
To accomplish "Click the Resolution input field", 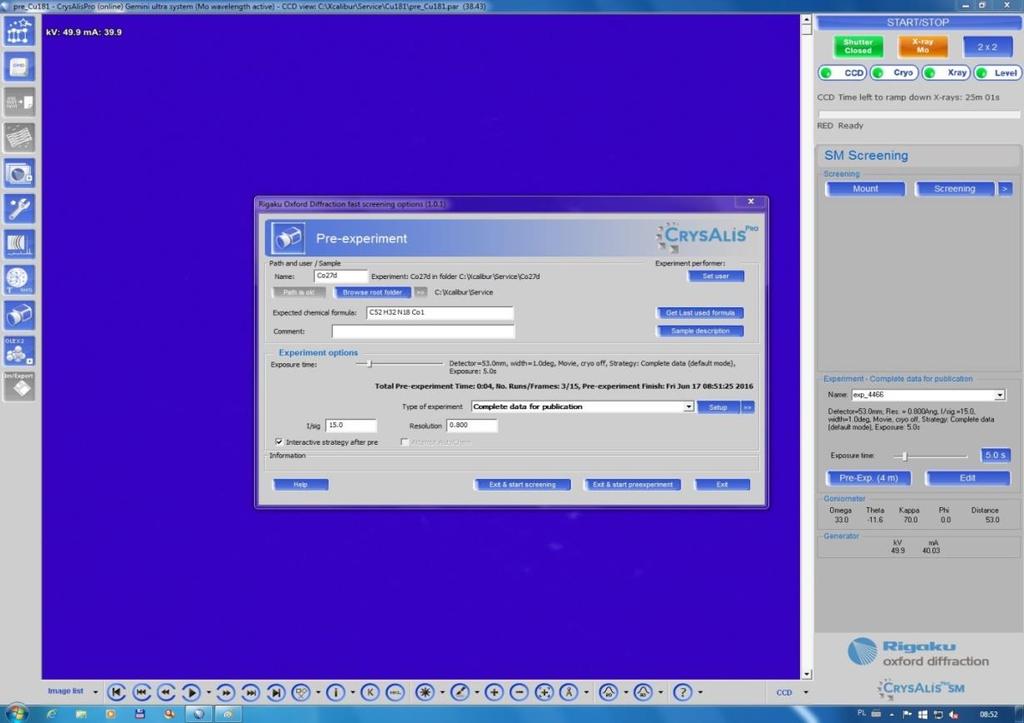I will tap(472, 426).
